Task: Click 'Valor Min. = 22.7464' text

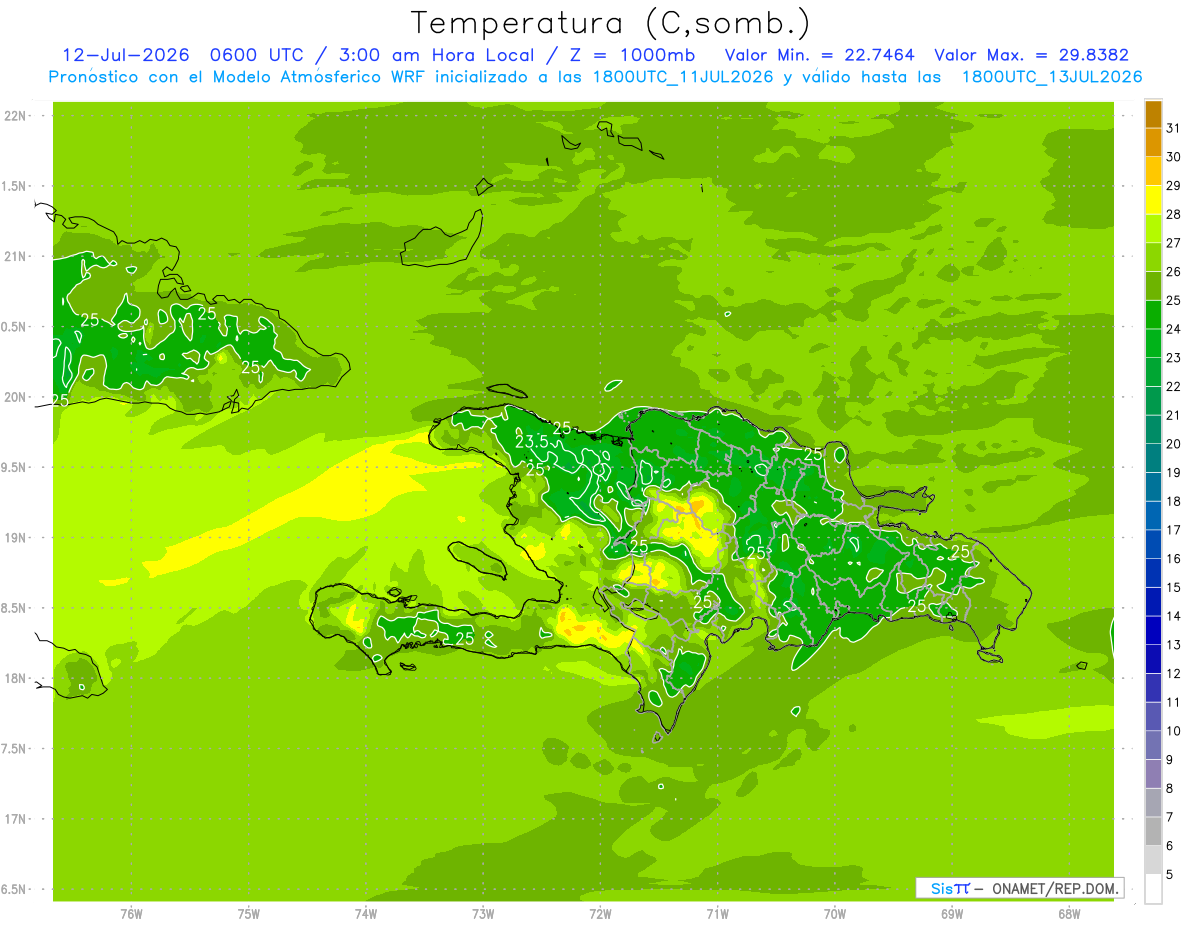Action: [x=820, y=55]
